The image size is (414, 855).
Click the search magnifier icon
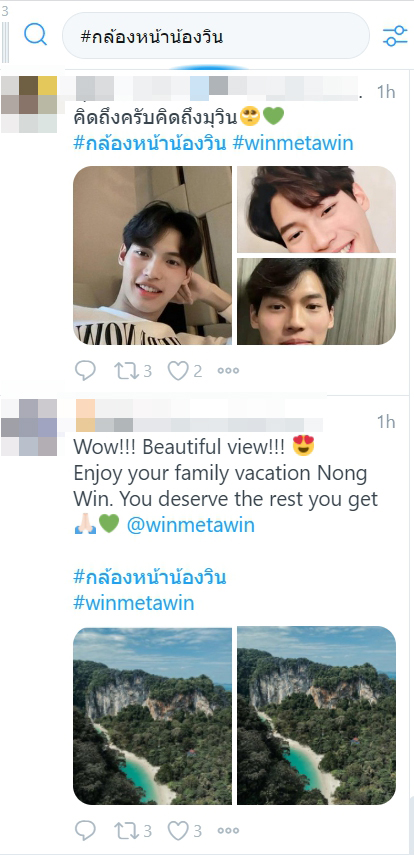pos(36,35)
